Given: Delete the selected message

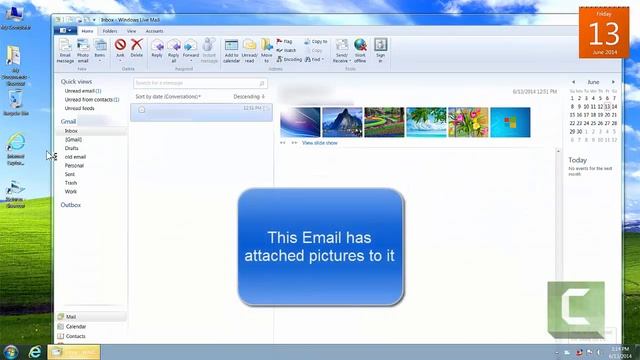Looking at the screenshot, I should (137, 48).
